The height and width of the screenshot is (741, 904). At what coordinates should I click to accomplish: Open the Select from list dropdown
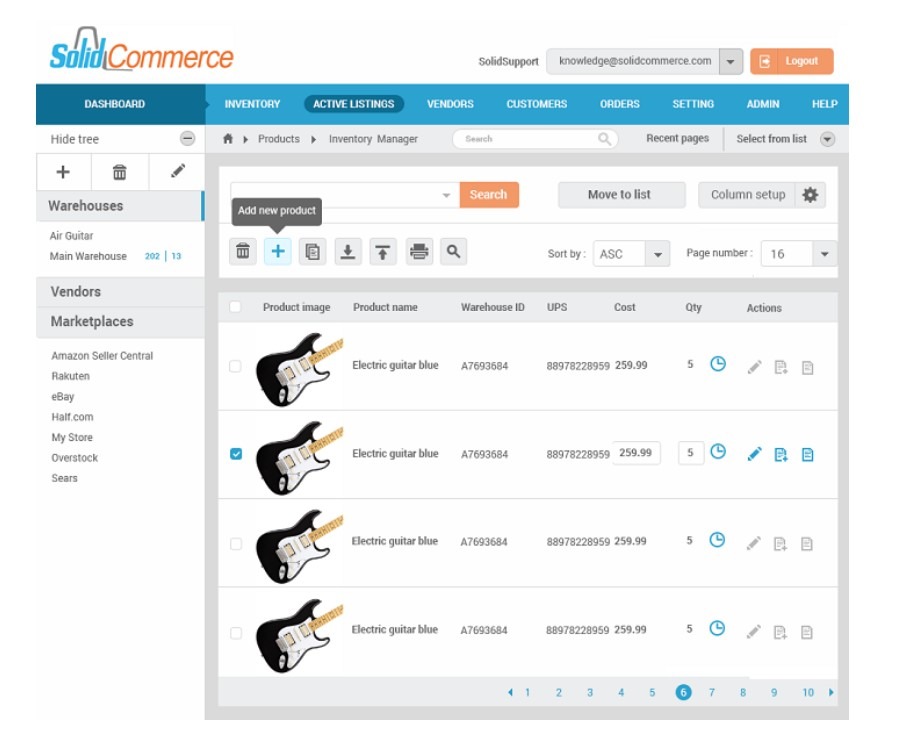pyautogui.click(x=827, y=139)
